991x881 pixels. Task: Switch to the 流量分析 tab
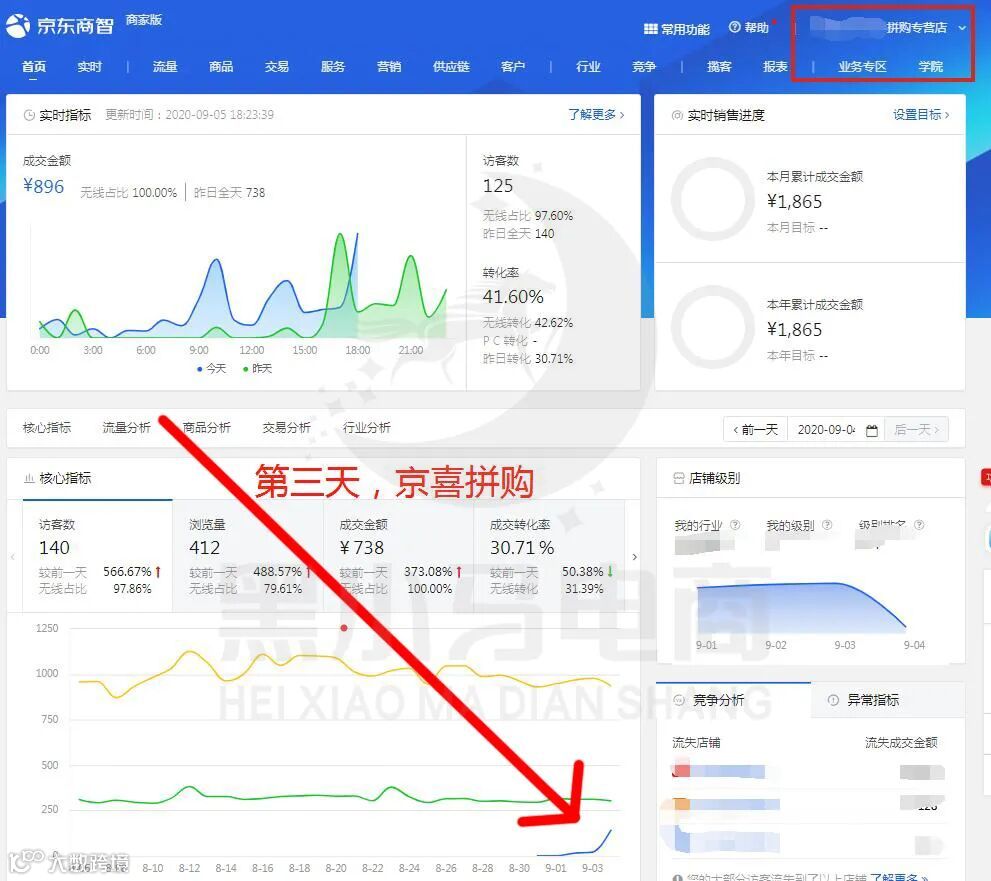click(126, 428)
